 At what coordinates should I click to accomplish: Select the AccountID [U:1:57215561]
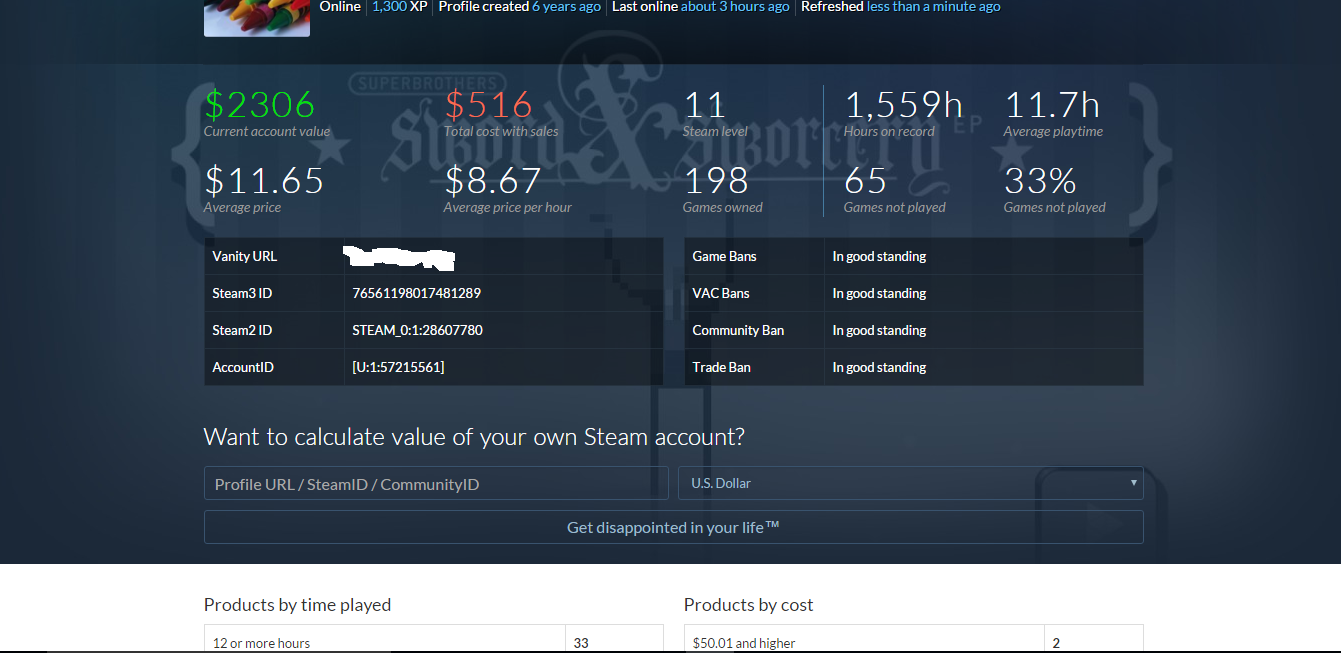click(x=398, y=367)
